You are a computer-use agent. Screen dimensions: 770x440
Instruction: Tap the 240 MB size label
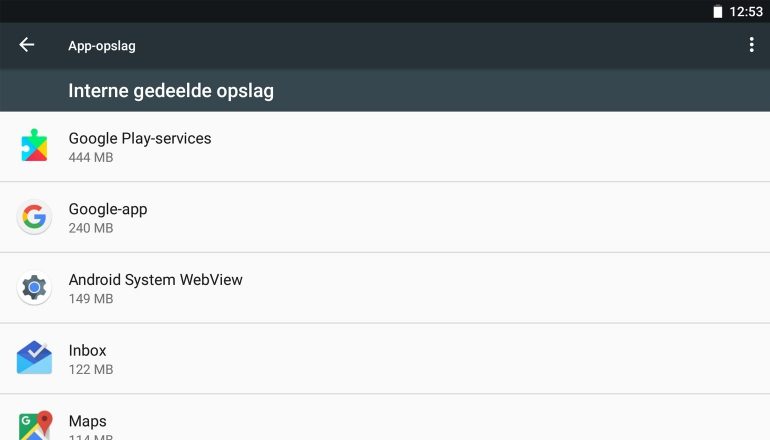click(91, 229)
